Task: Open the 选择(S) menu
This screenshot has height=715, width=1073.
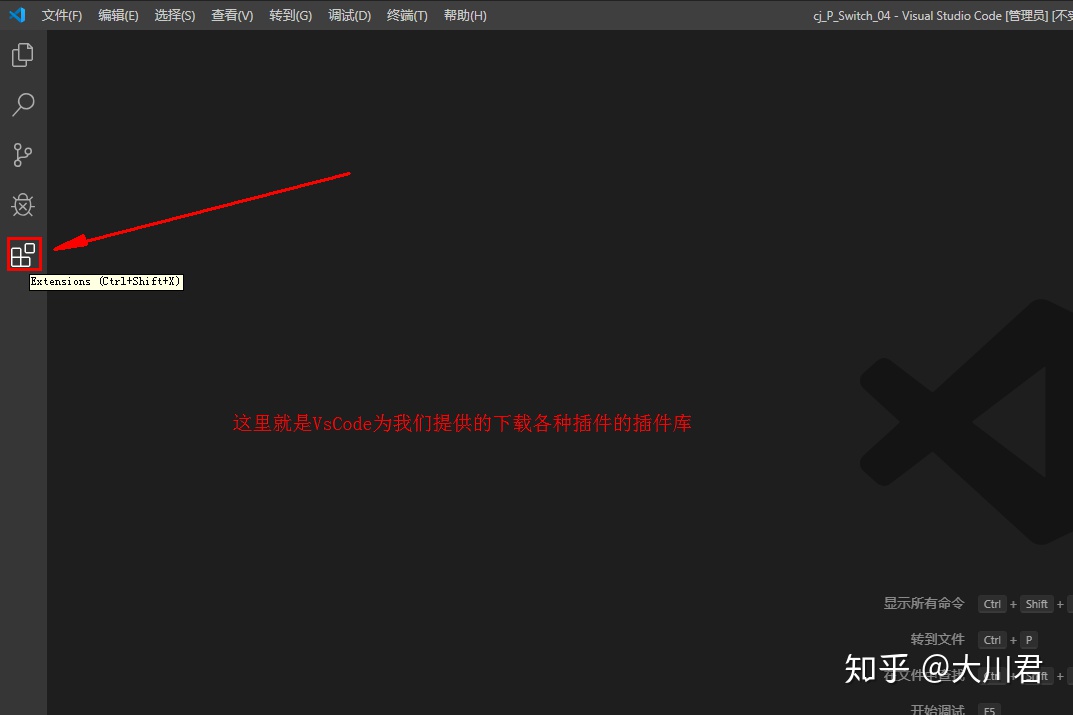Action: [x=174, y=15]
